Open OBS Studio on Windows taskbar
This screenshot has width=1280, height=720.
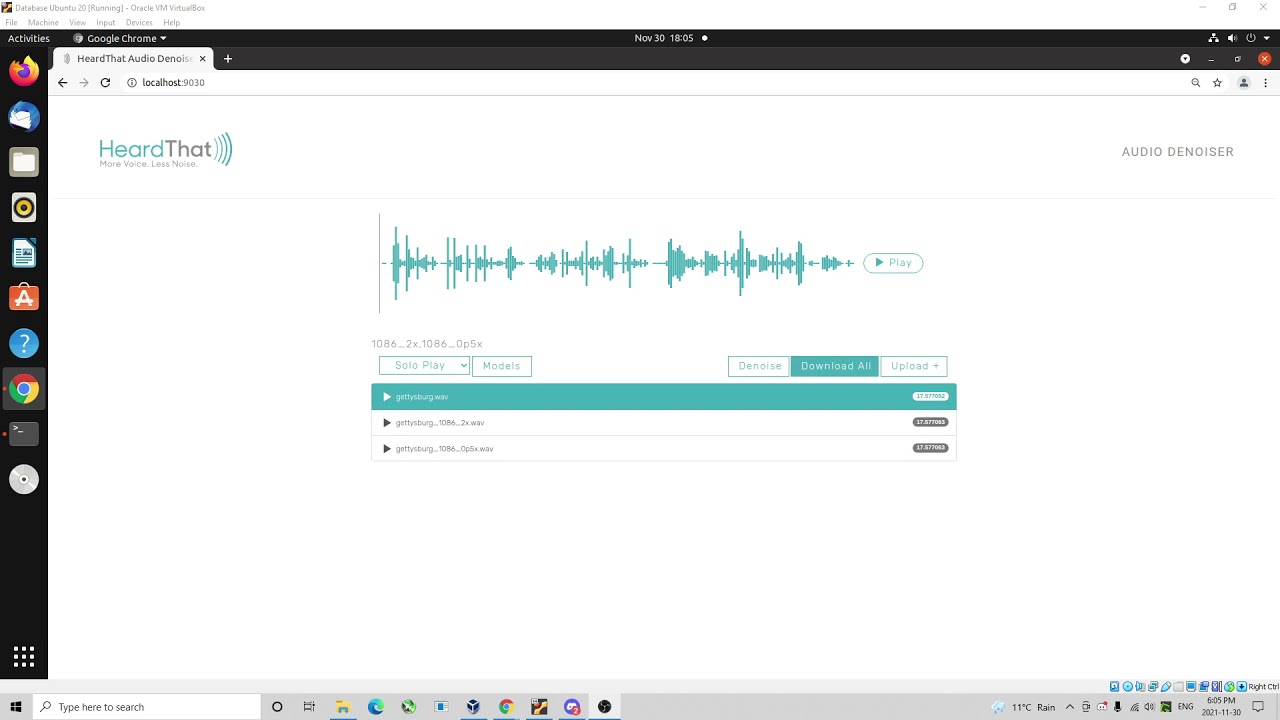point(604,707)
